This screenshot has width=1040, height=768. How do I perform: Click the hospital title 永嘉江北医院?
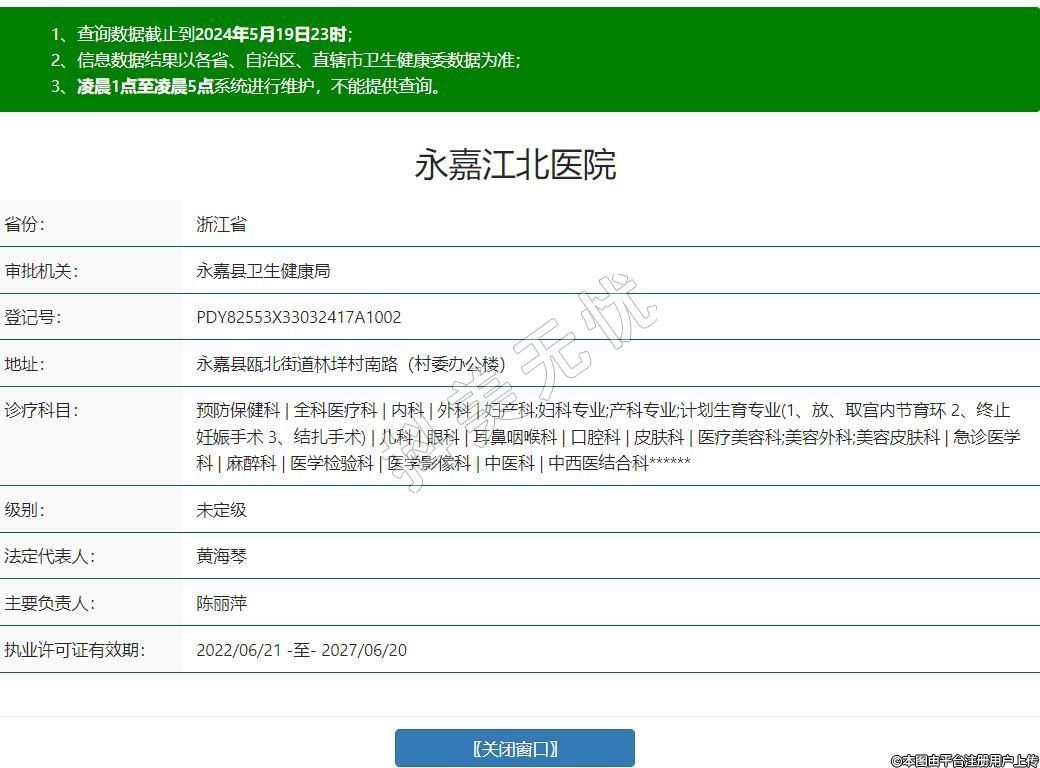pyautogui.click(x=515, y=165)
